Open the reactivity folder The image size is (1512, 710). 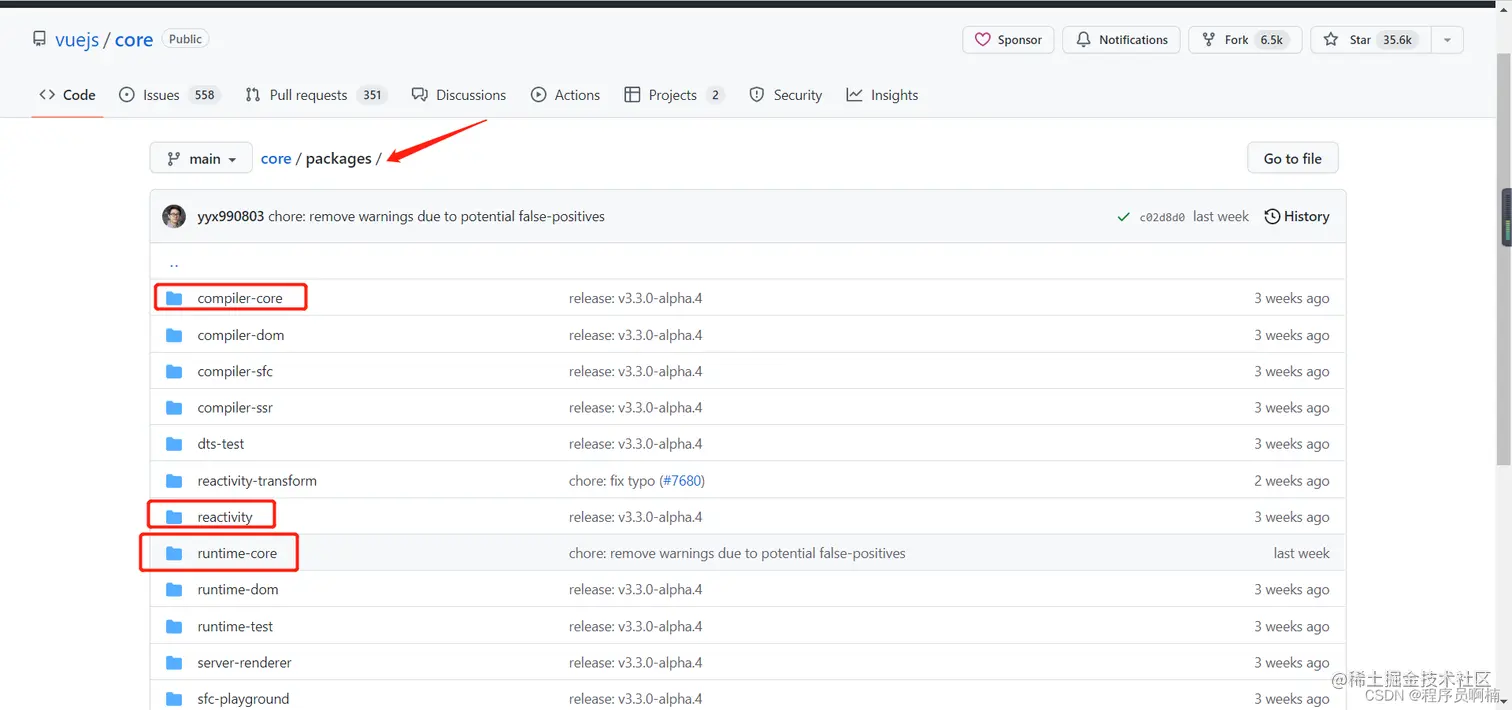point(225,517)
